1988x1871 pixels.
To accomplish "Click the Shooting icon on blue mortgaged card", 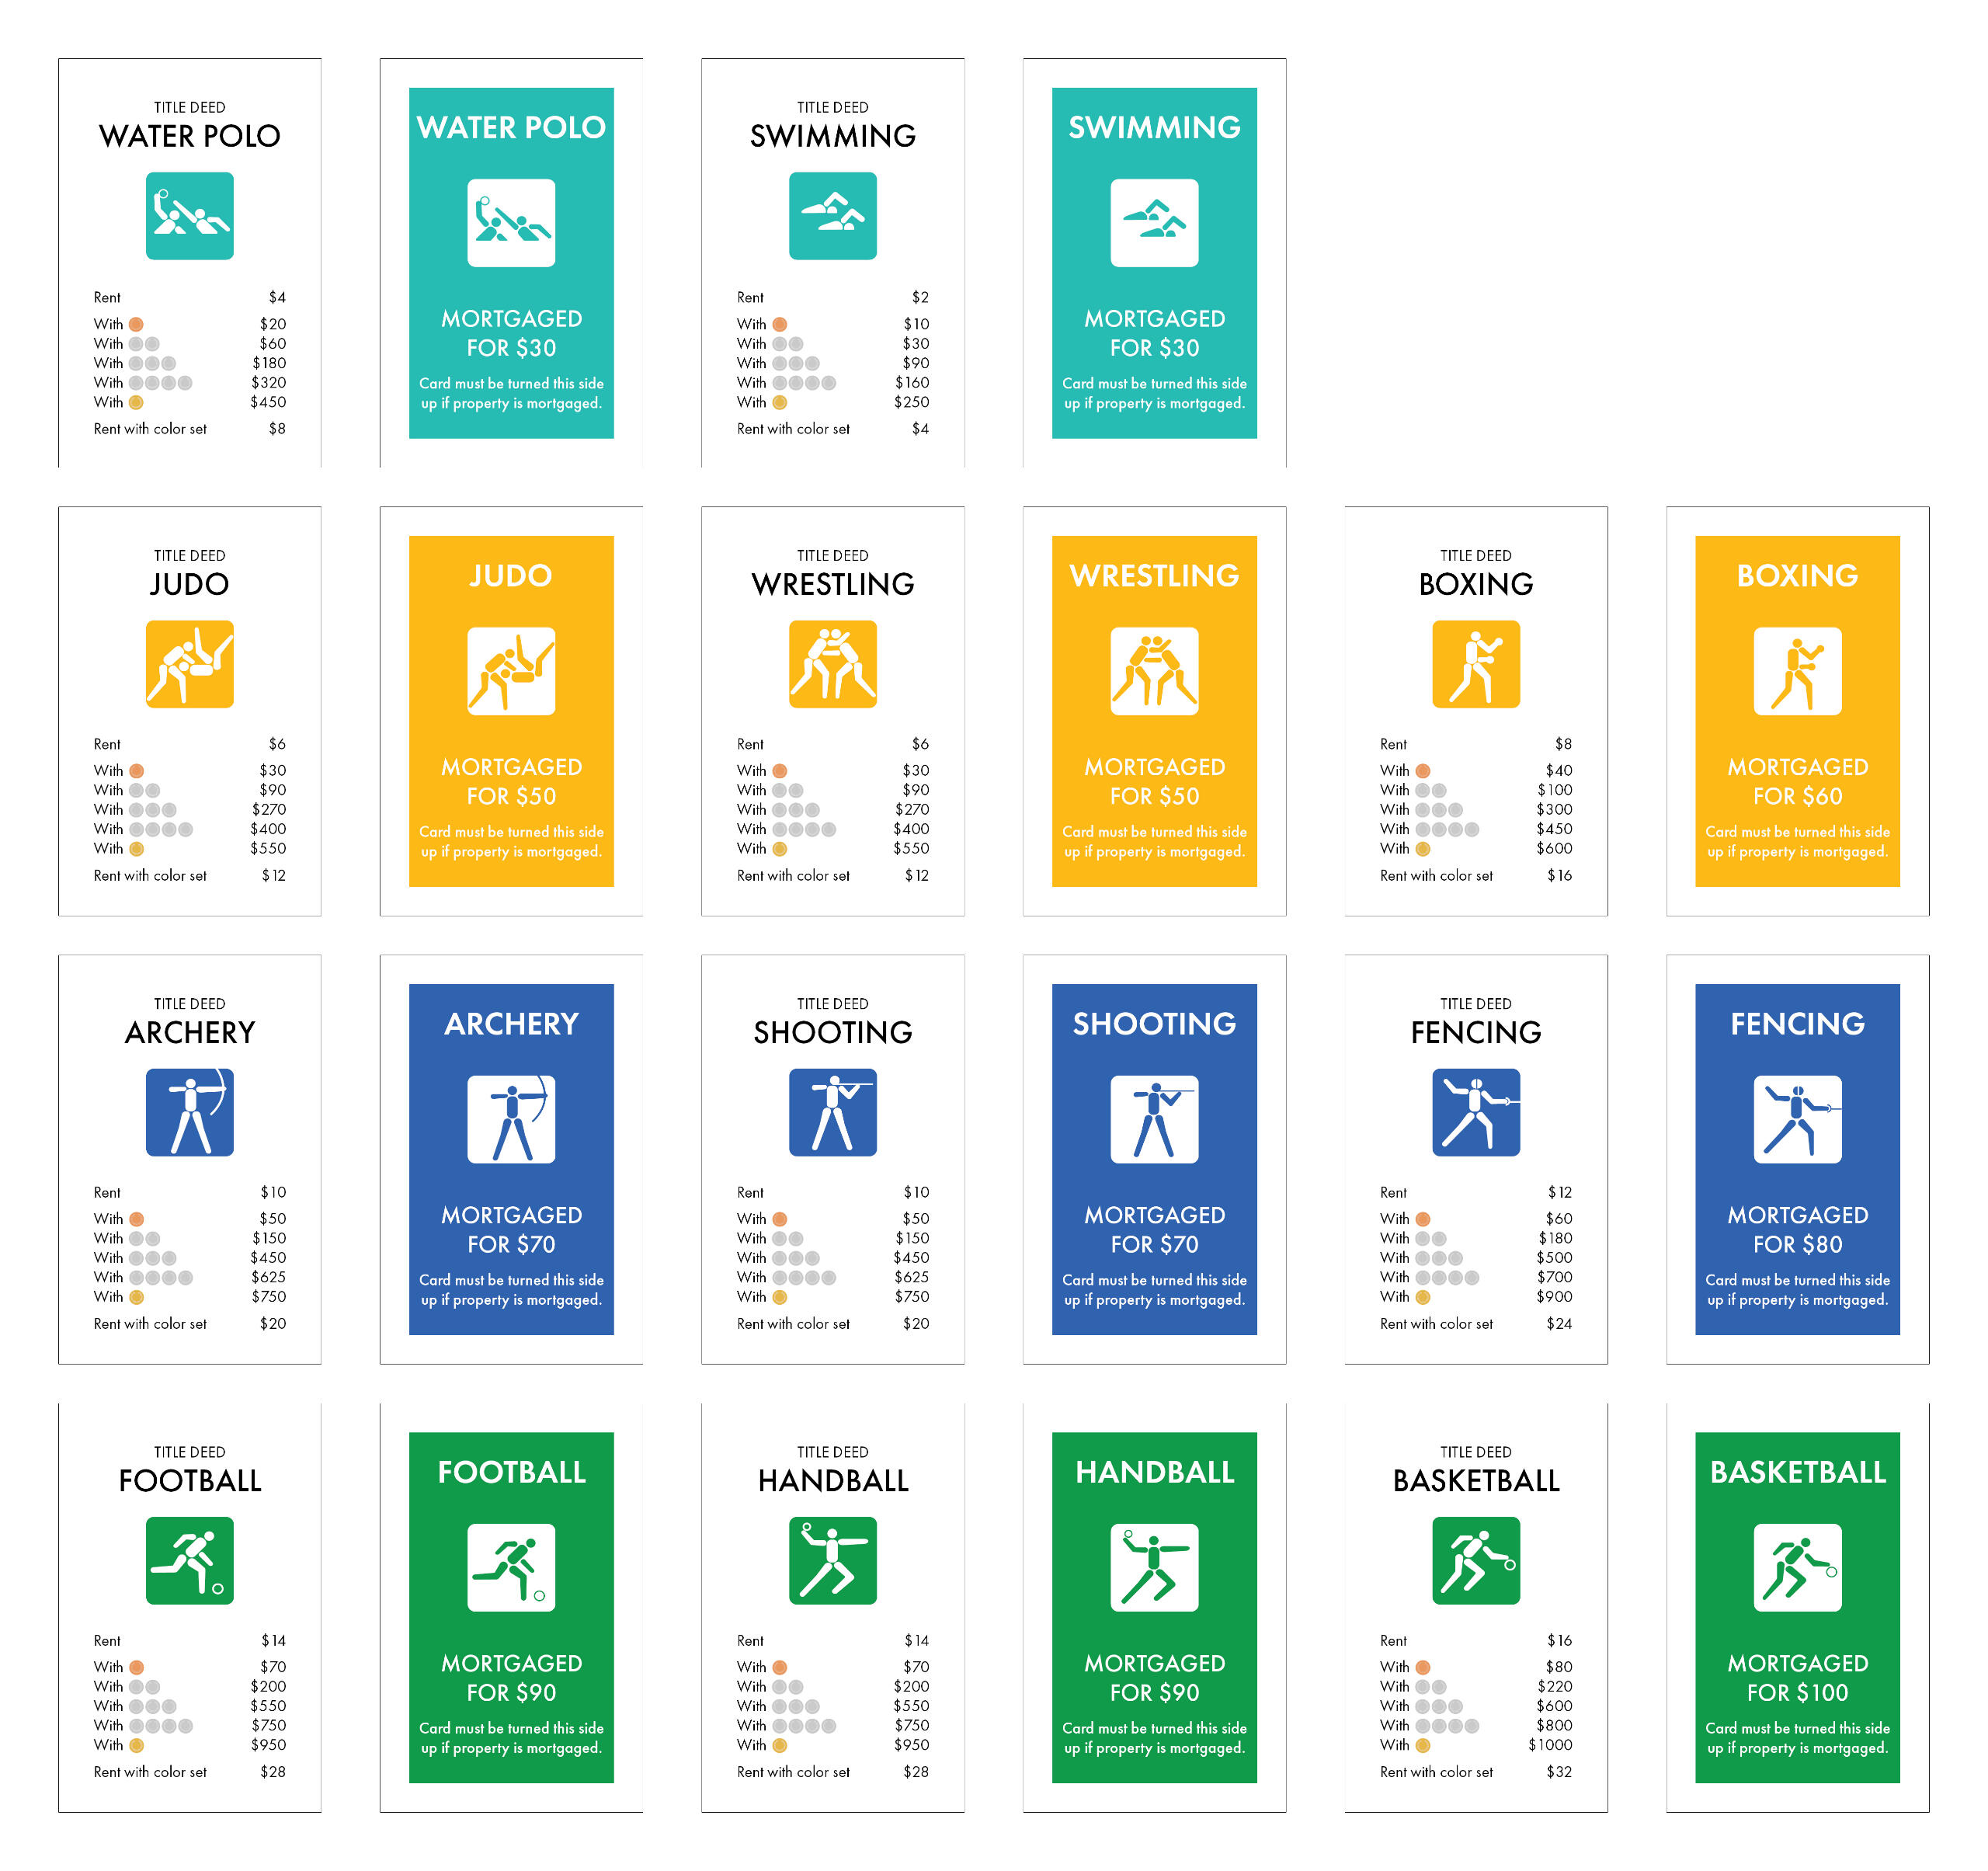I will [x=1154, y=1119].
